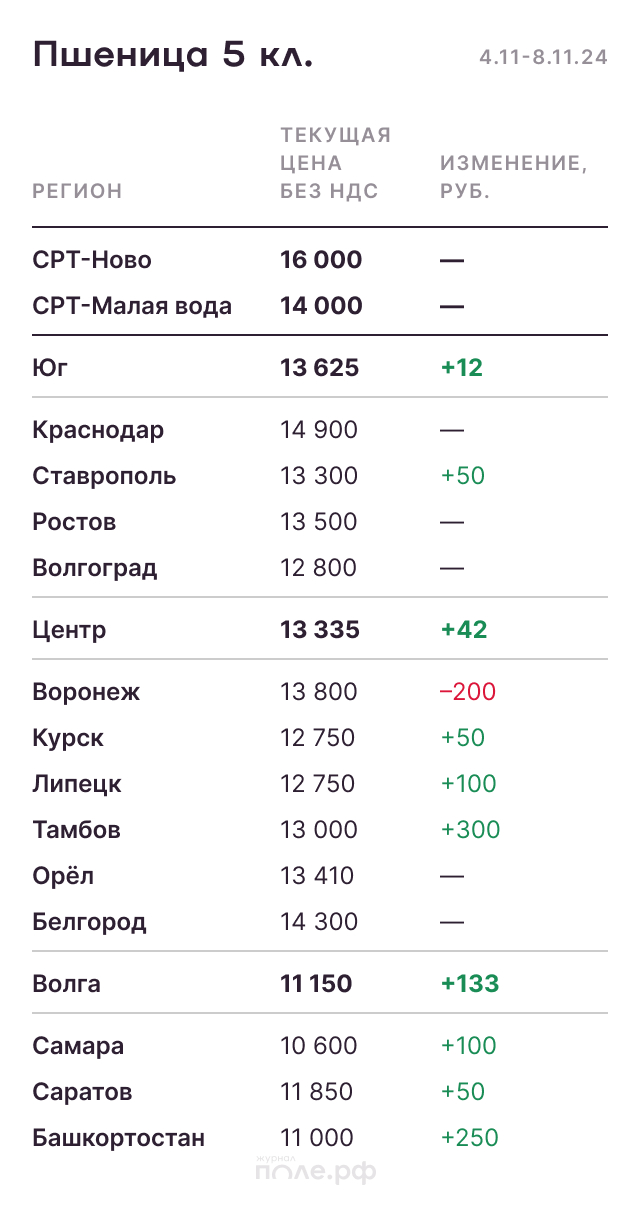The height and width of the screenshot is (1208, 640).
Task: Click the поле.рф watermark logo
Action: point(316,1170)
